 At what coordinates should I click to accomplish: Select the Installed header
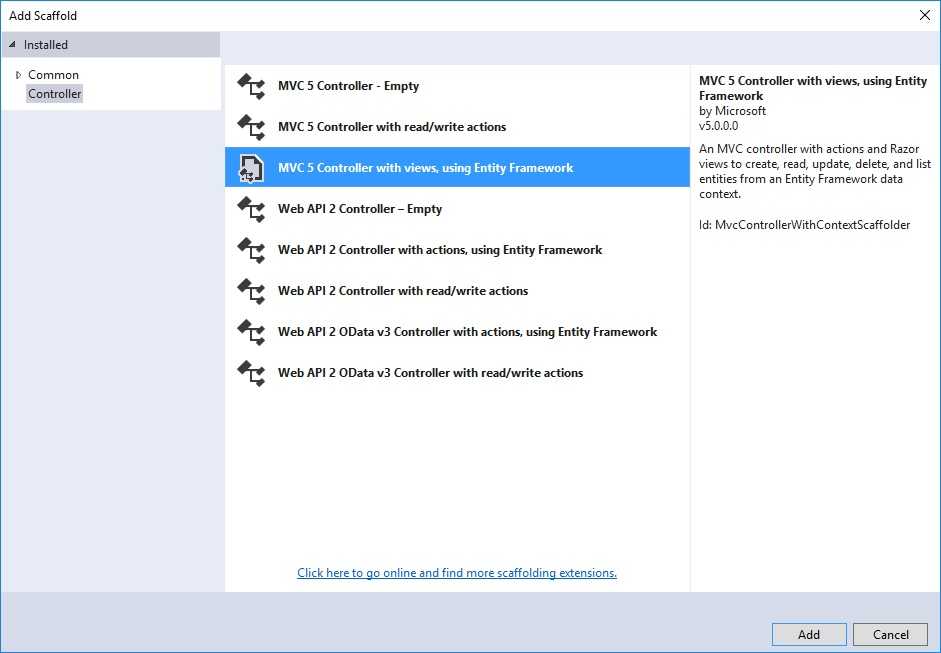click(x=111, y=44)
